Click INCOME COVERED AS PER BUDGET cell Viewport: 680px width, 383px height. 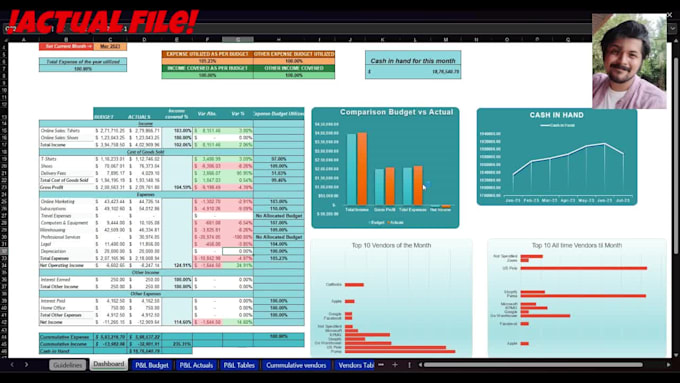(x=207, y=68)
